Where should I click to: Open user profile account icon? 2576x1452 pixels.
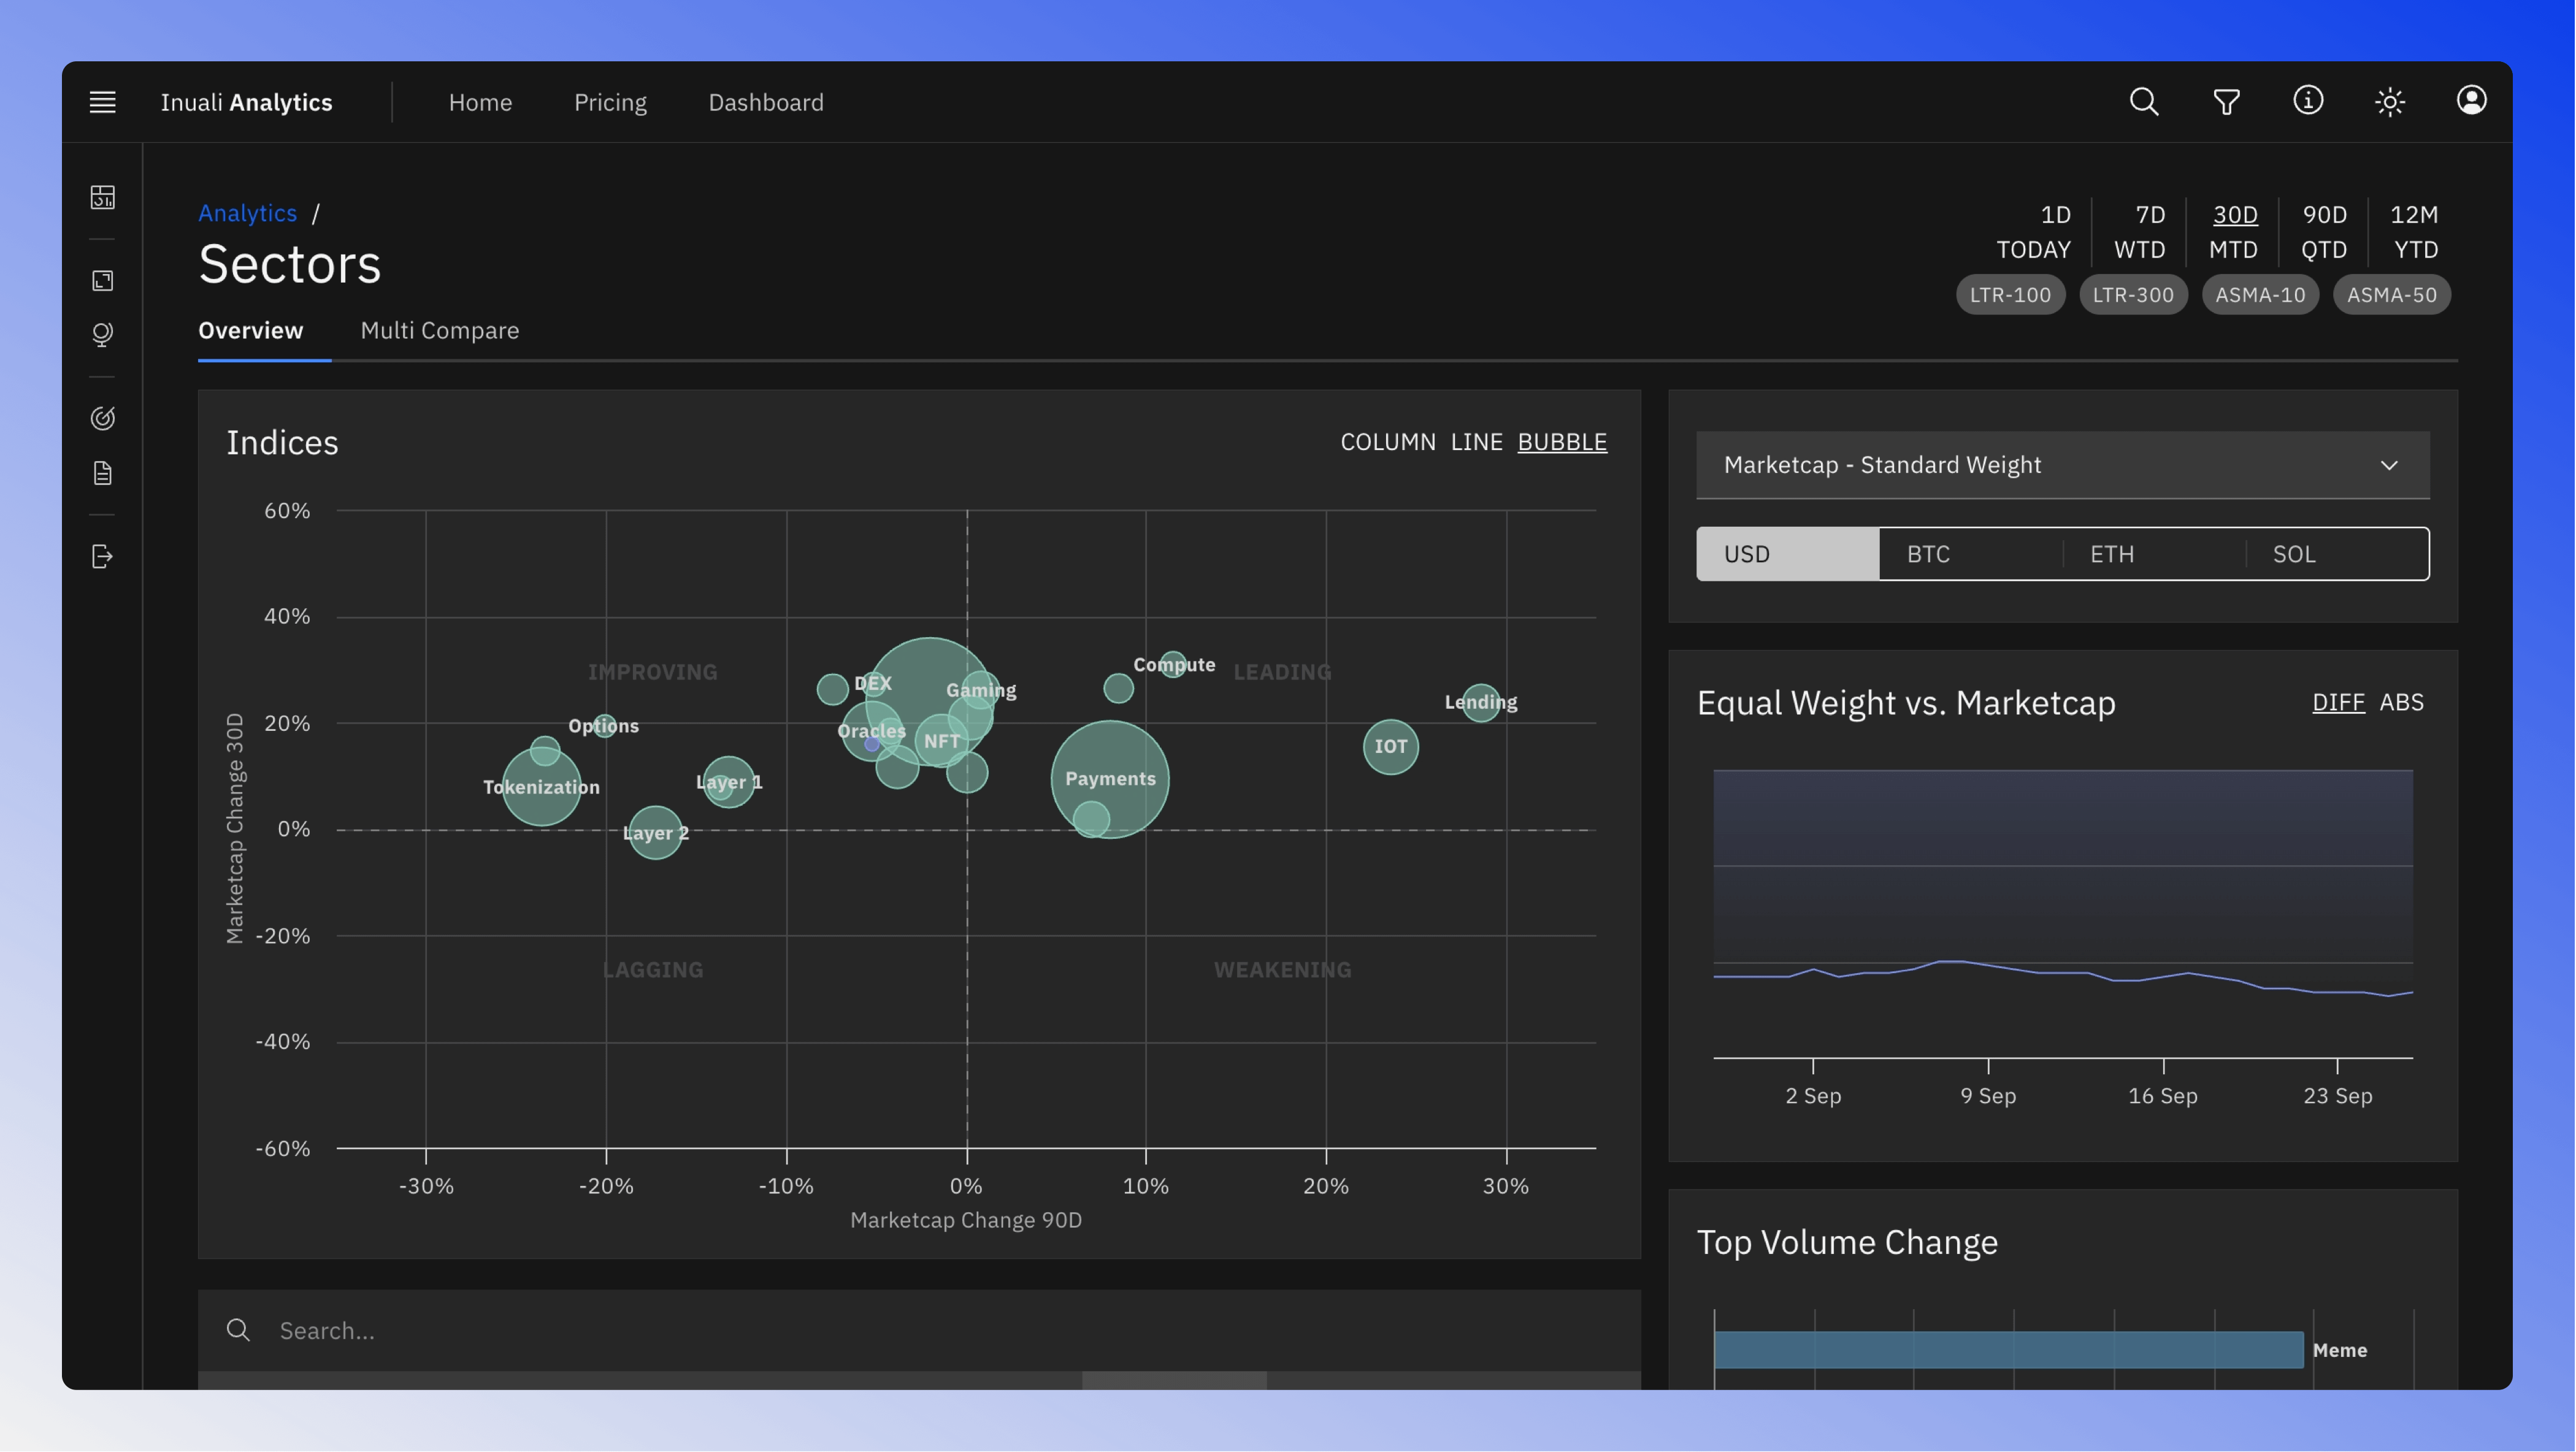2471,100
